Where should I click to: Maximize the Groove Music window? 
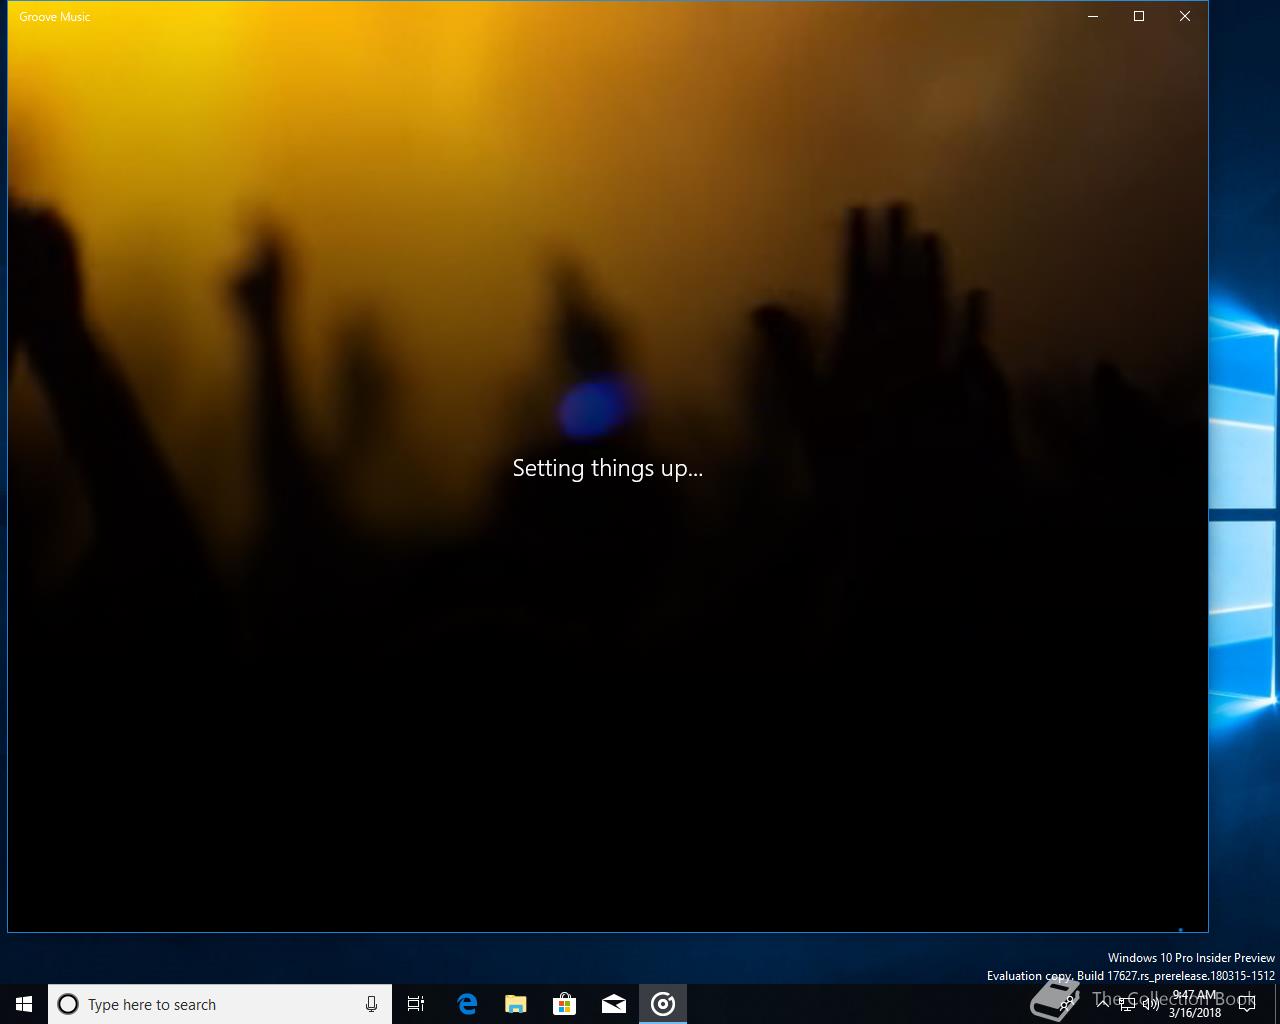pyautogui.click(x=1139, y=16)
